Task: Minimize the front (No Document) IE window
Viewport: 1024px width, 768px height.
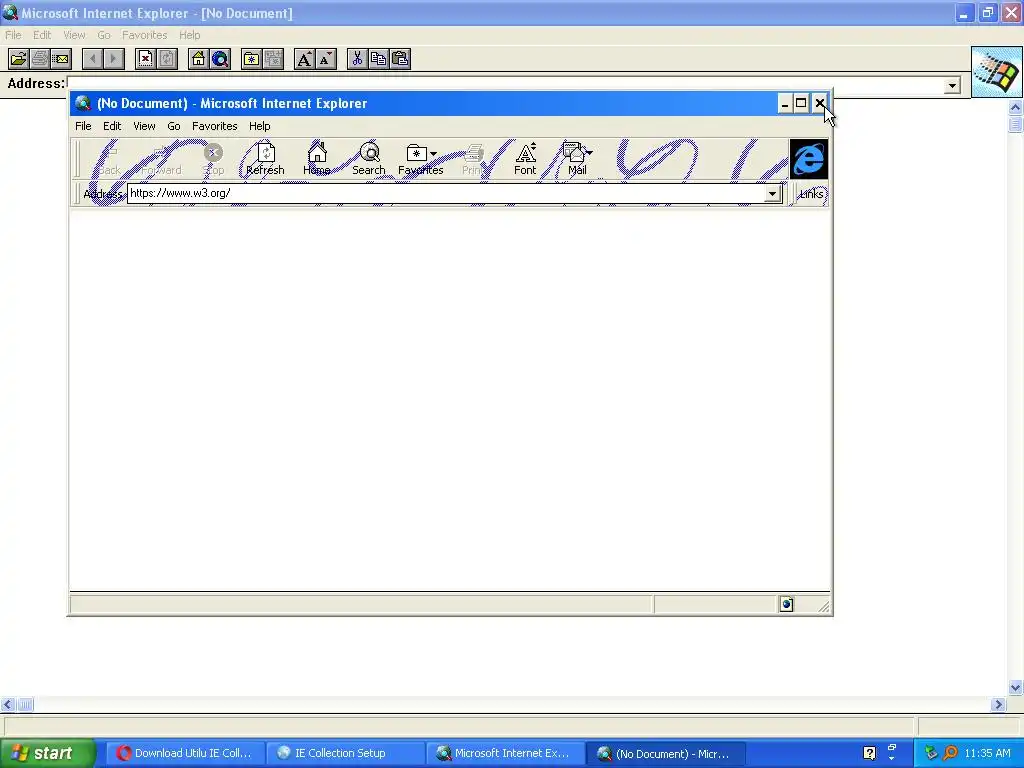Action: tap(785, 103)
